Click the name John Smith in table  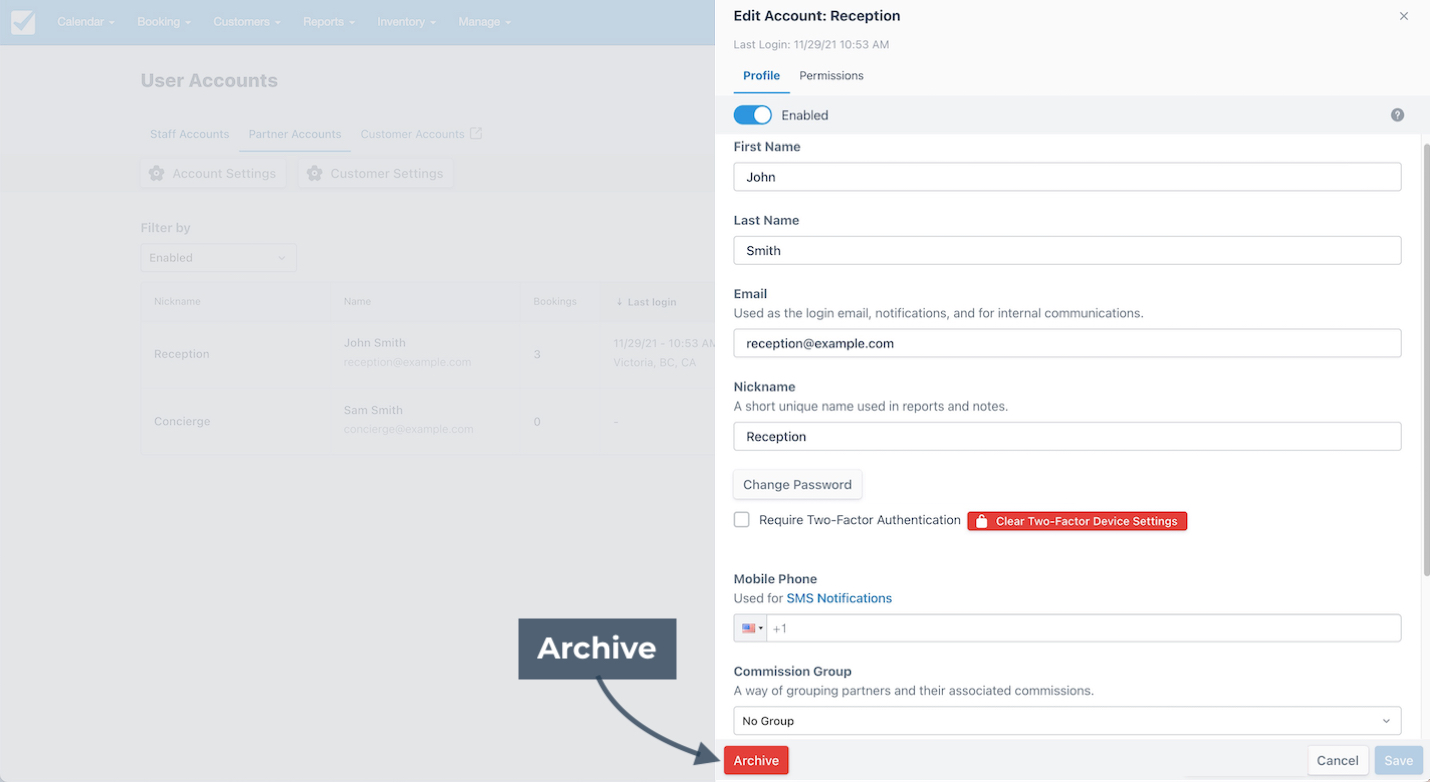(375, 343)
